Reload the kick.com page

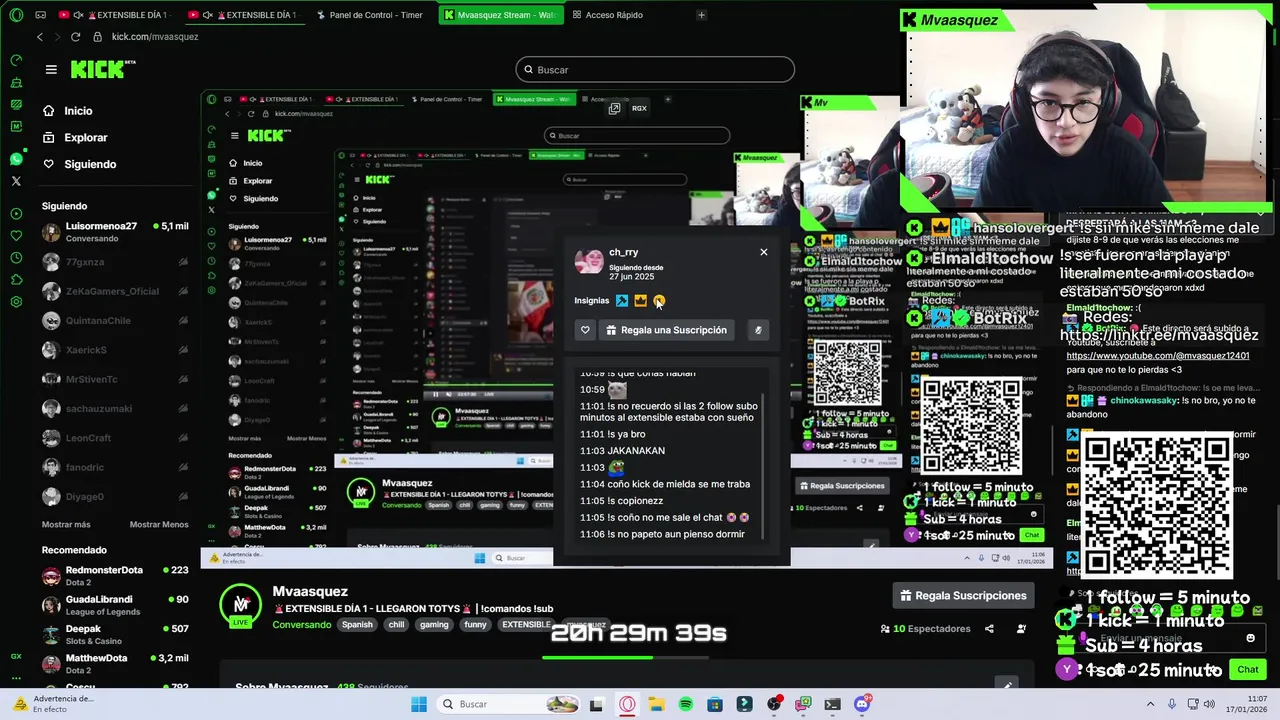pyautogui.click(x=75, y=37)
